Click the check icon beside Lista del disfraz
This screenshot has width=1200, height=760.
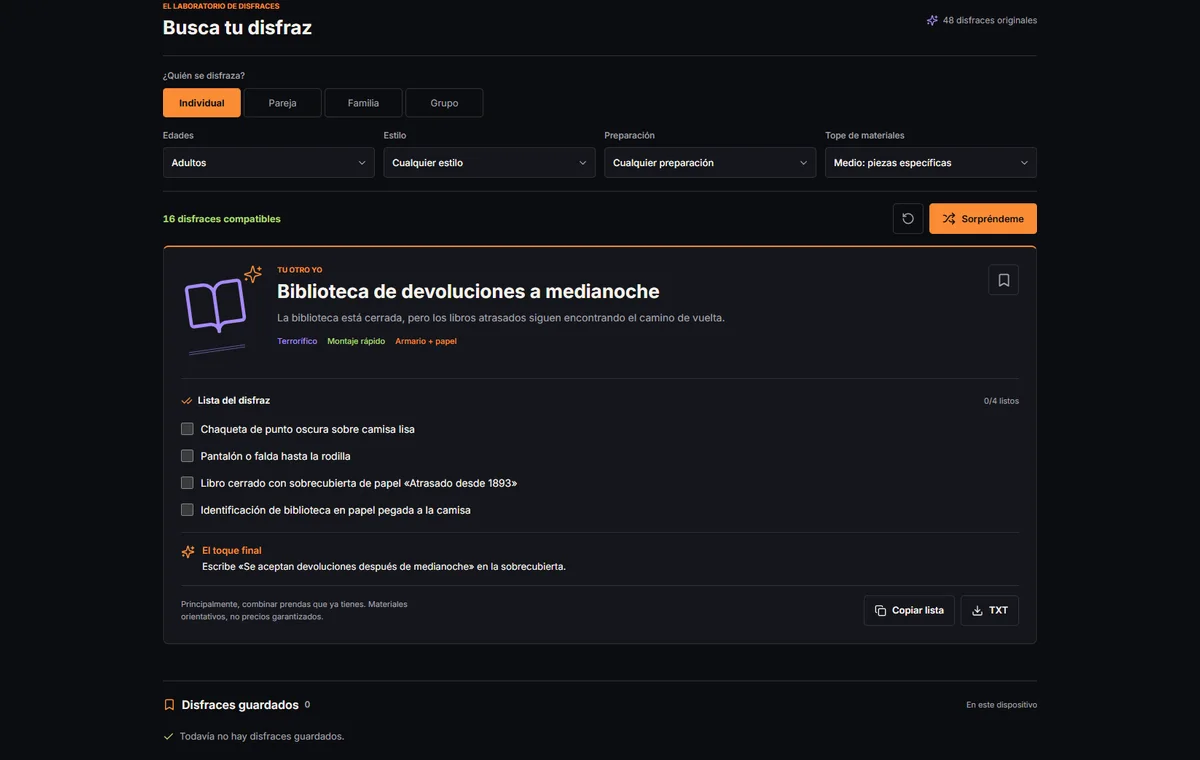pos(187,401)
